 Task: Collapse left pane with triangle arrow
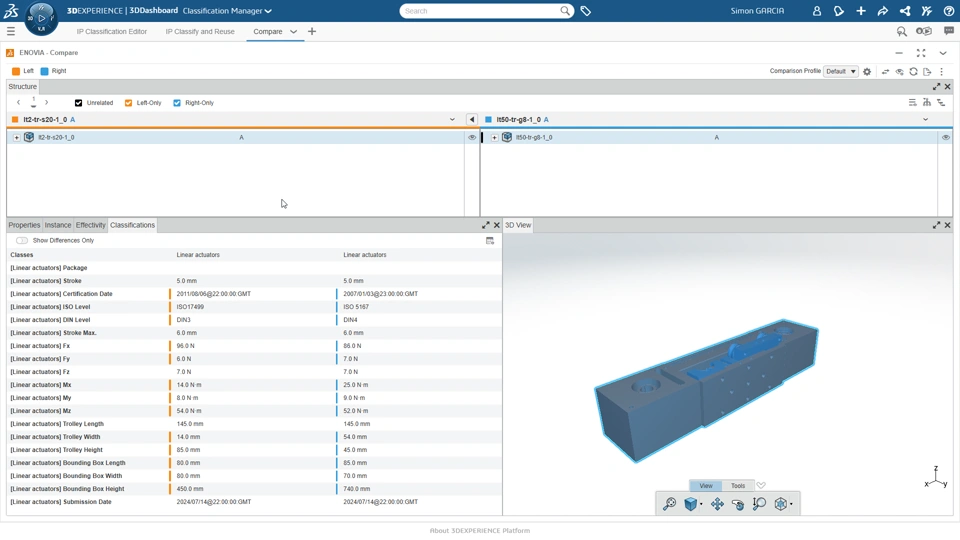(x=471, y=119)
